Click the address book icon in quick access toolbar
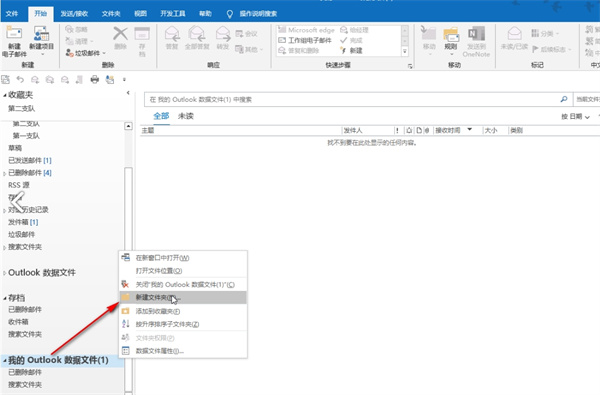600x395 pixels. (110, 80)
